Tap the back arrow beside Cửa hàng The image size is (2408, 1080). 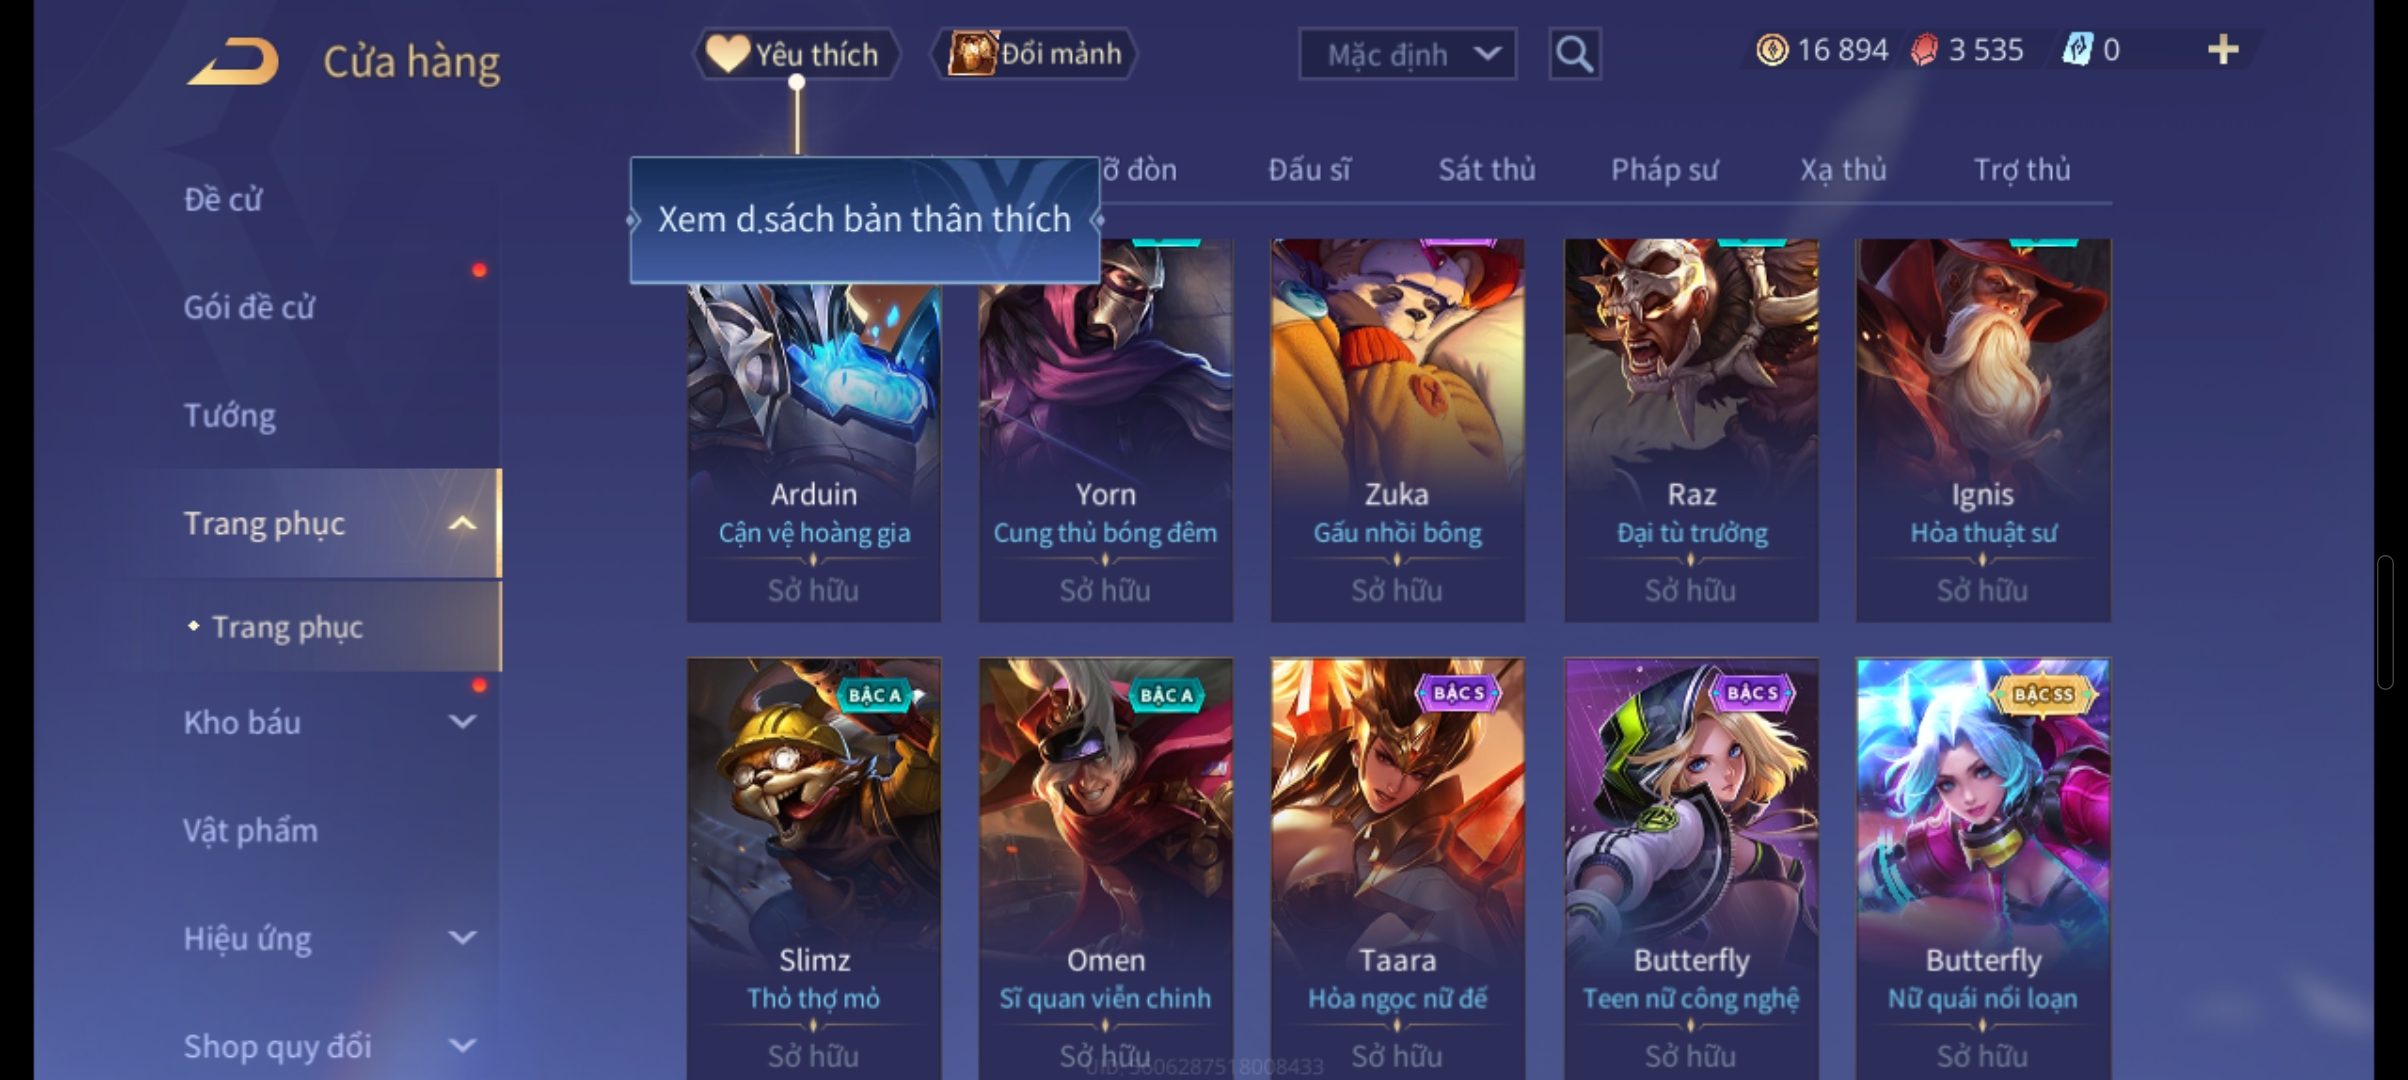[x=233, y=61]
